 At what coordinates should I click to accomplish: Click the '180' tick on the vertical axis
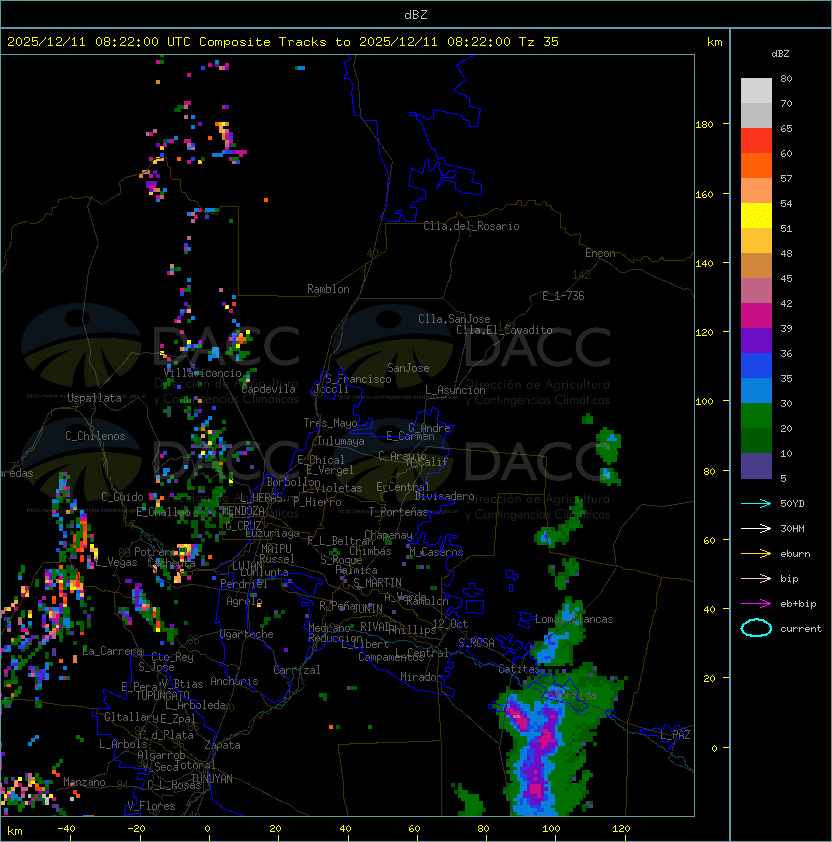704,125
